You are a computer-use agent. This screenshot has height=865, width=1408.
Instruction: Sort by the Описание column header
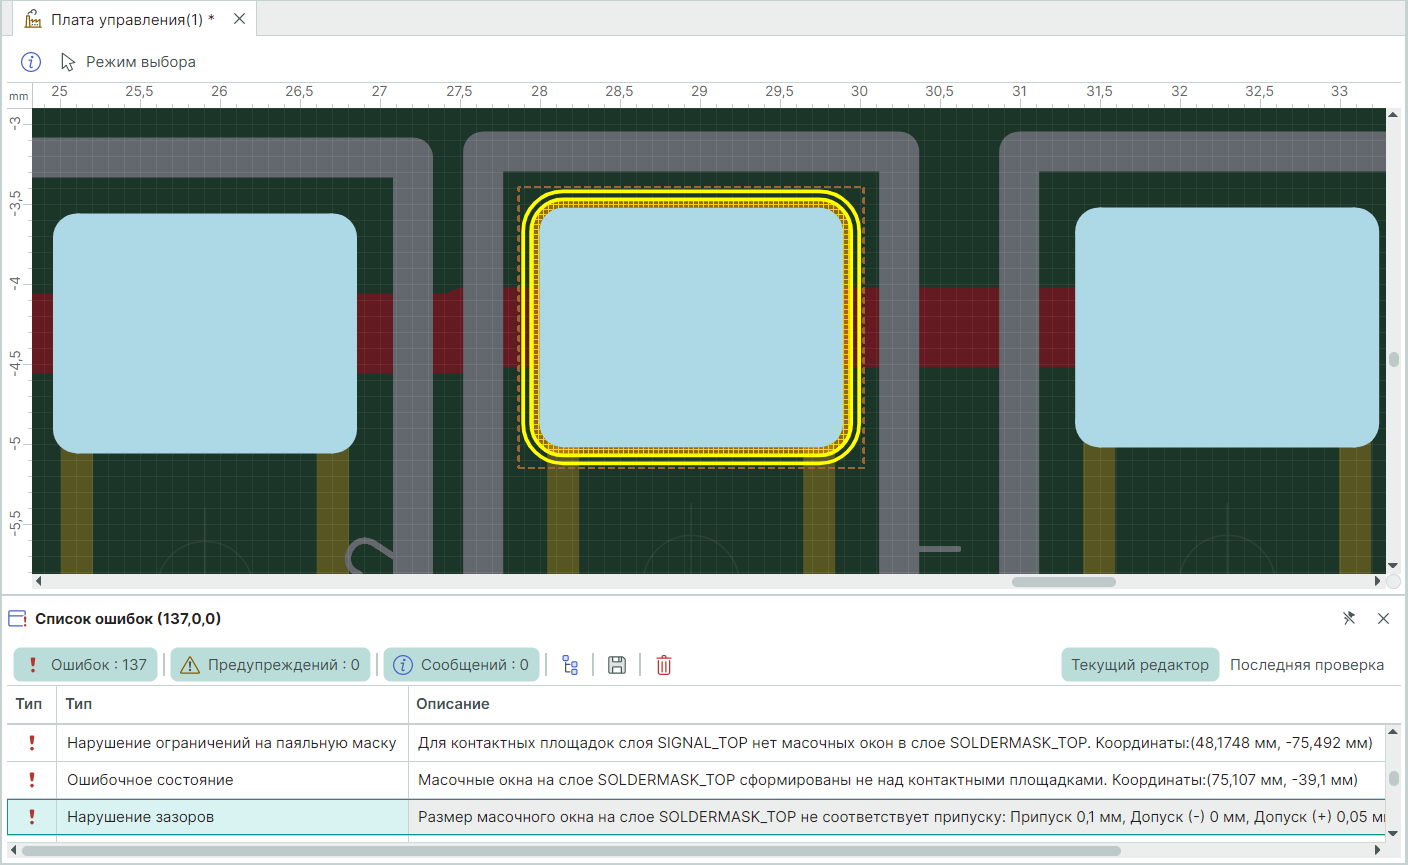click(453, 704)
